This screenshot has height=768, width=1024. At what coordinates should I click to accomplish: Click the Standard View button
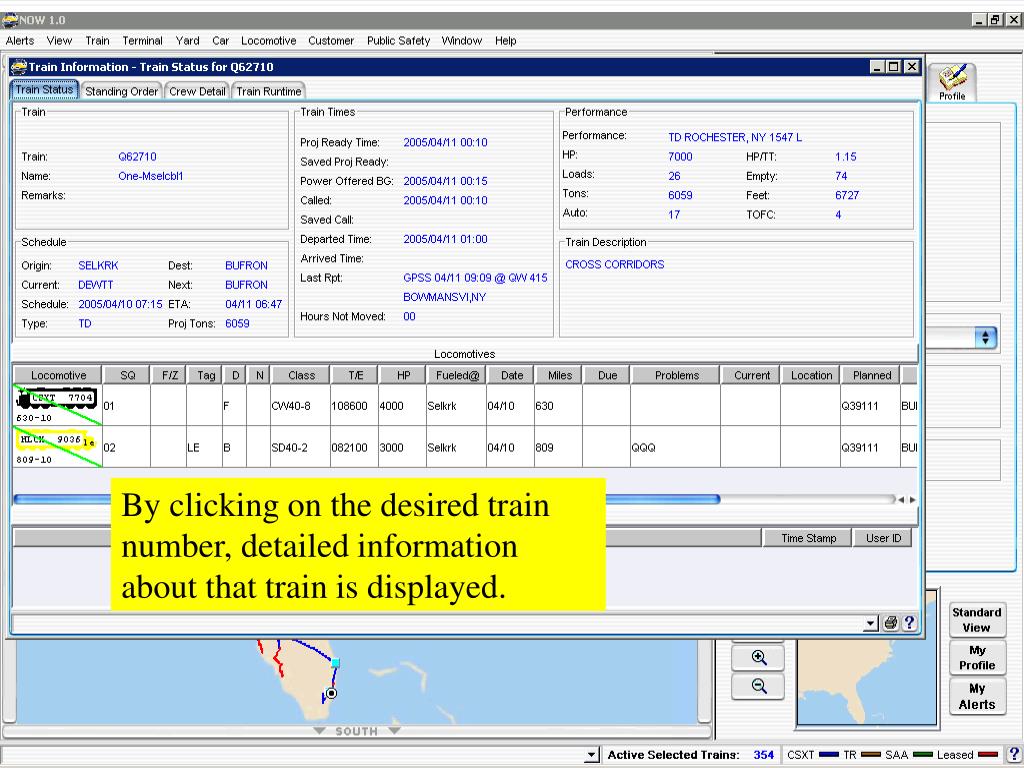[976, 620]
